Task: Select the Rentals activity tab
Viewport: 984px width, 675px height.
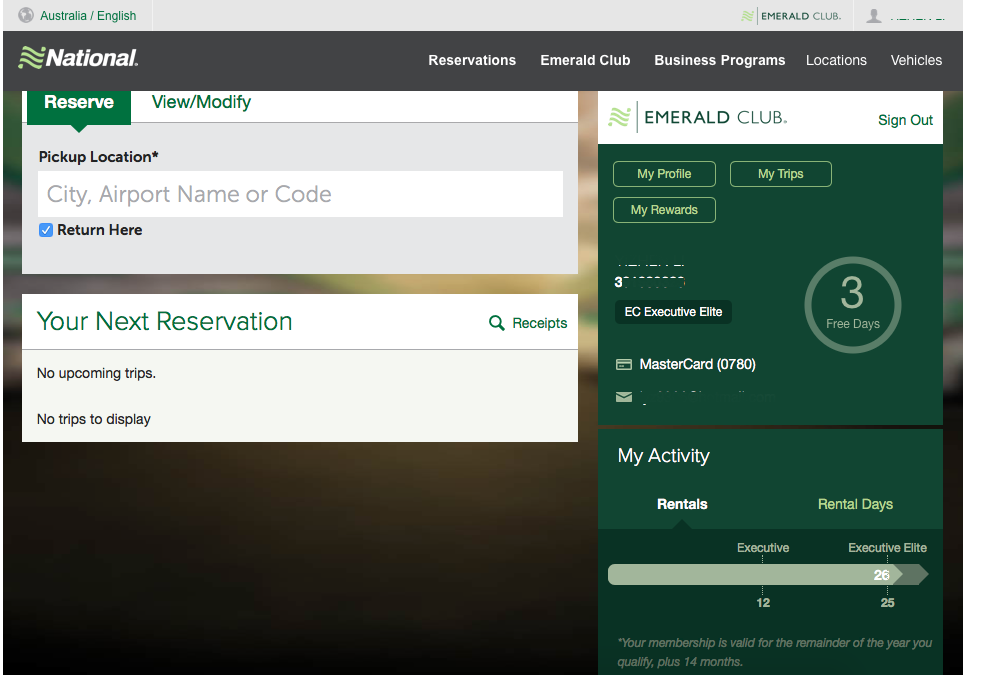Action: click(x=682, y=504)
